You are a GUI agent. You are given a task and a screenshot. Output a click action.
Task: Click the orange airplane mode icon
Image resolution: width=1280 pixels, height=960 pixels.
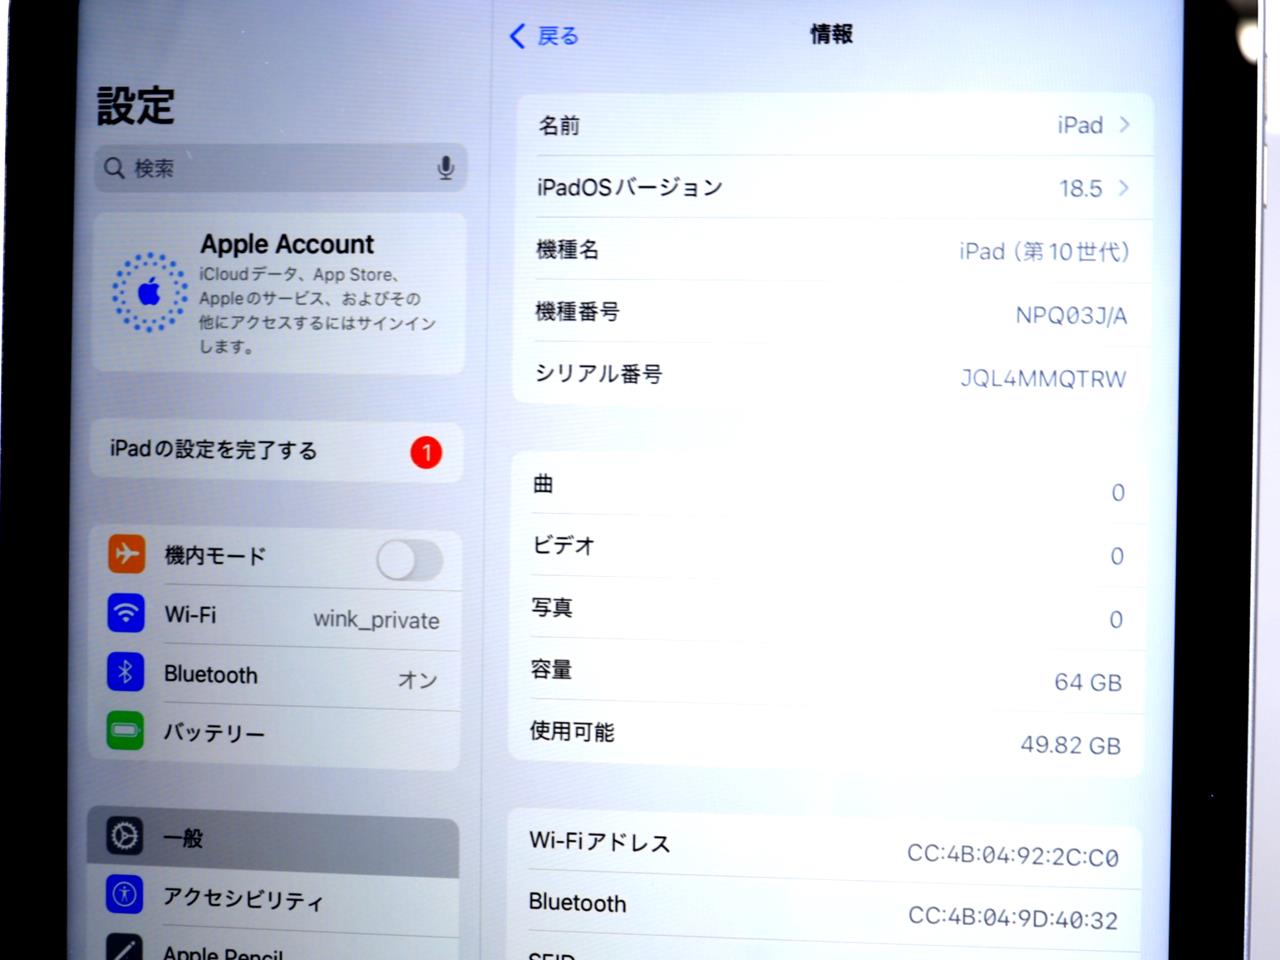pyautogui.click(x=126, y=553)
